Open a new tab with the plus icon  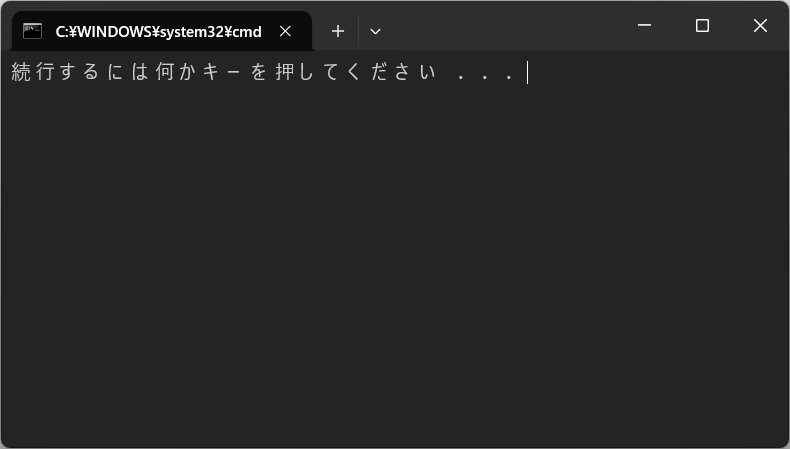tap(338, 31)
